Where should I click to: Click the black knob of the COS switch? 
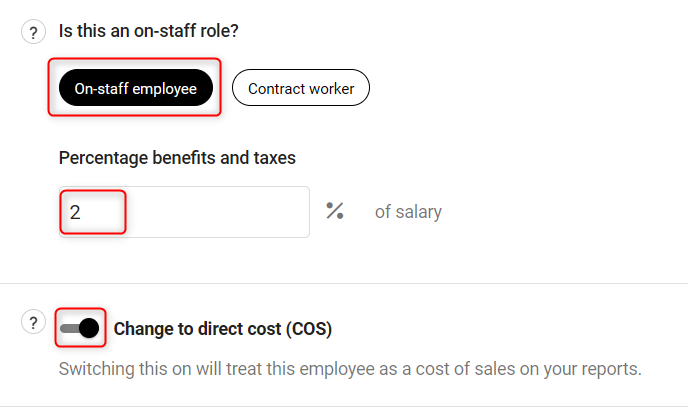[90, 328]
